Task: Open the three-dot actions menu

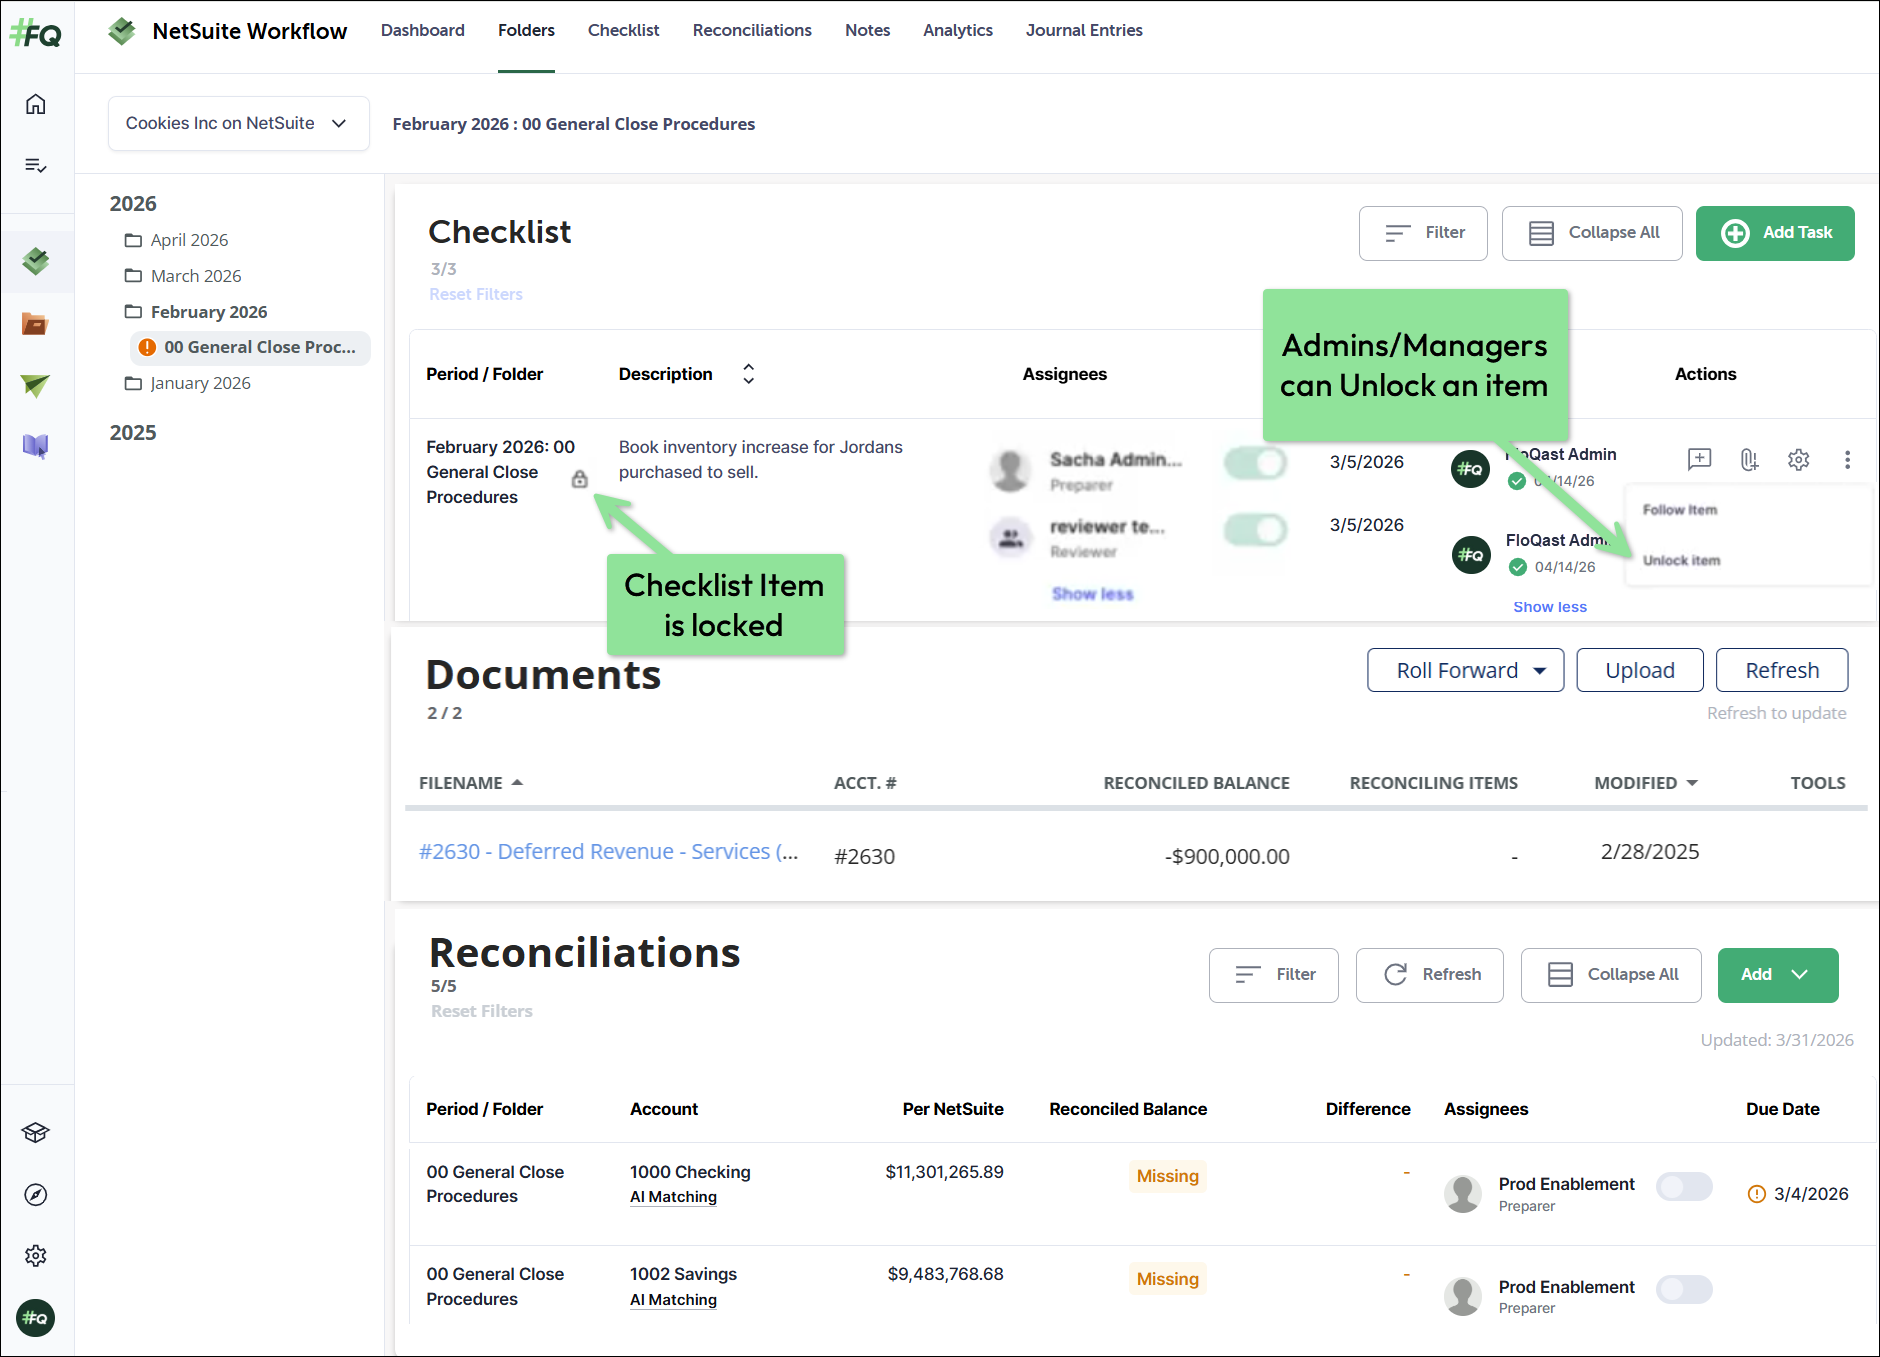Action: [x=1847, y=459]
